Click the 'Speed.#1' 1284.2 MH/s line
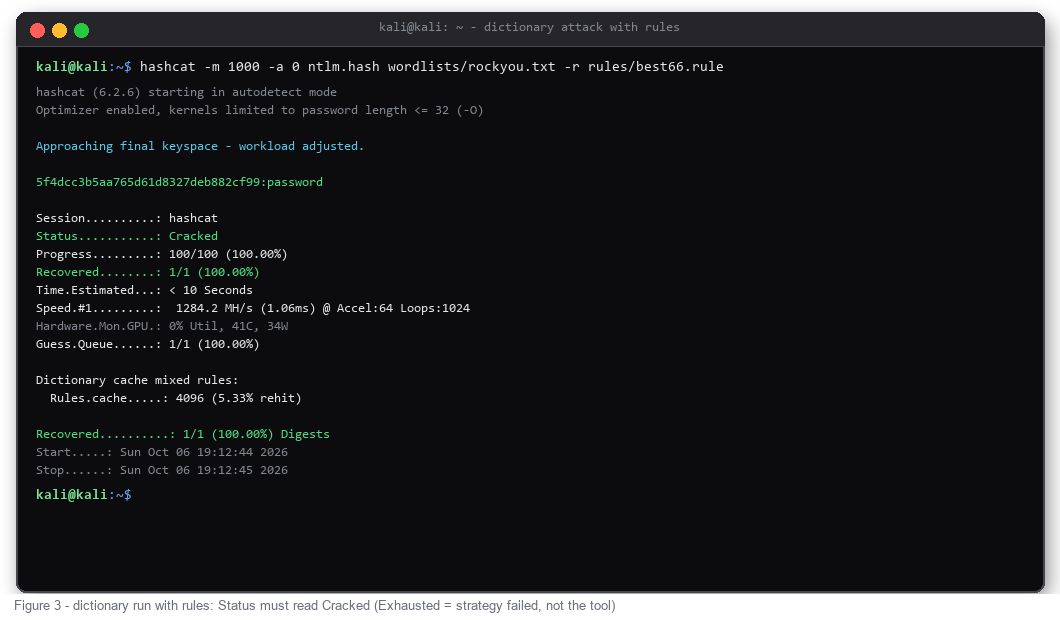 pyautogui.click(x=253, y=308)
